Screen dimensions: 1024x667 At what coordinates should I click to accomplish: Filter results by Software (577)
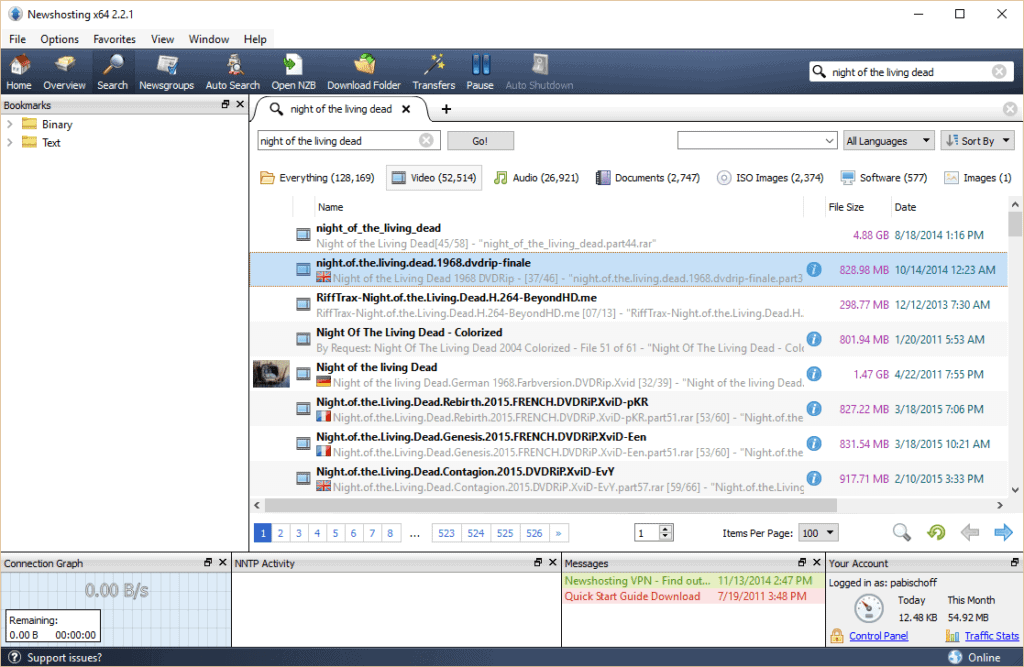coord(884,178)
